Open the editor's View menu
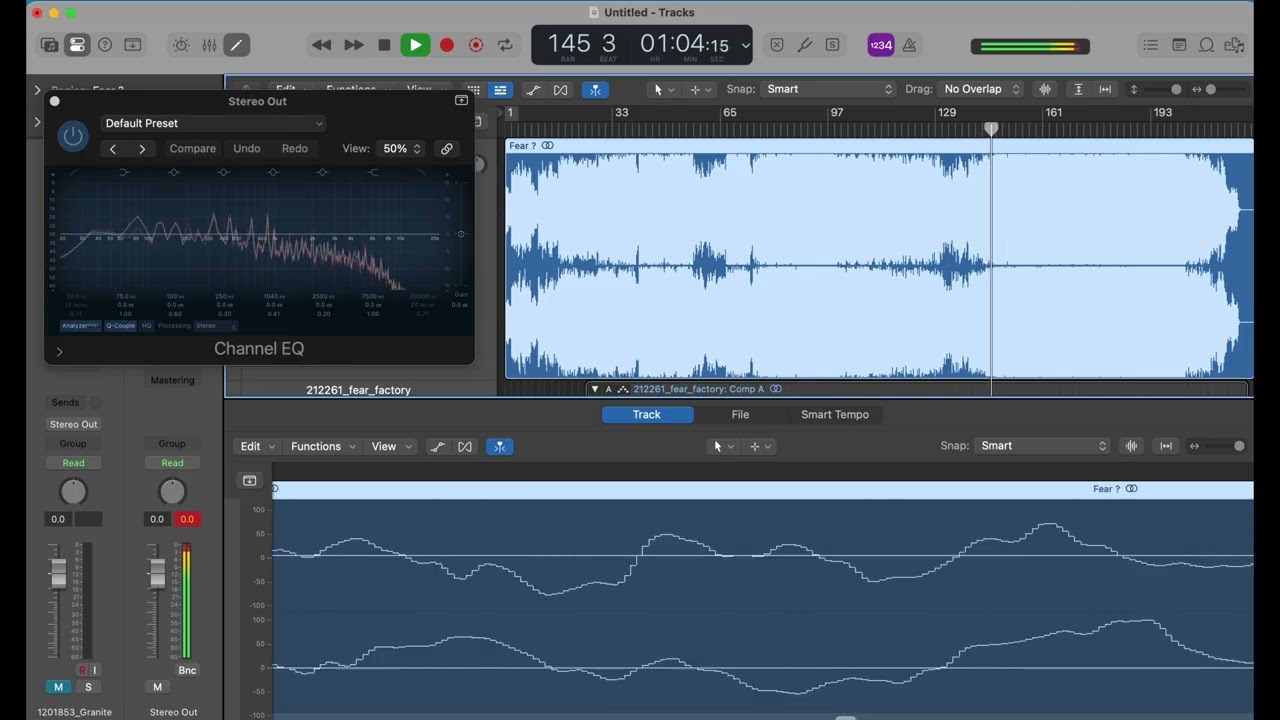The height and width of the screenshot is (720, 1280). click(391, 446)
